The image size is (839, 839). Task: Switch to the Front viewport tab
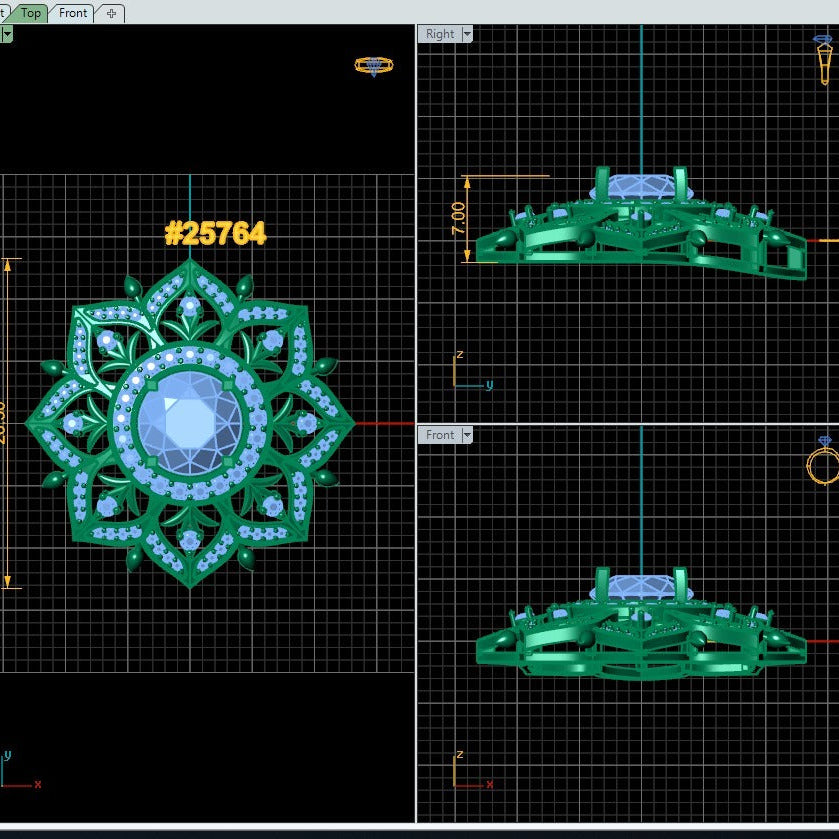pyautogui.click(x=73, y=13)
